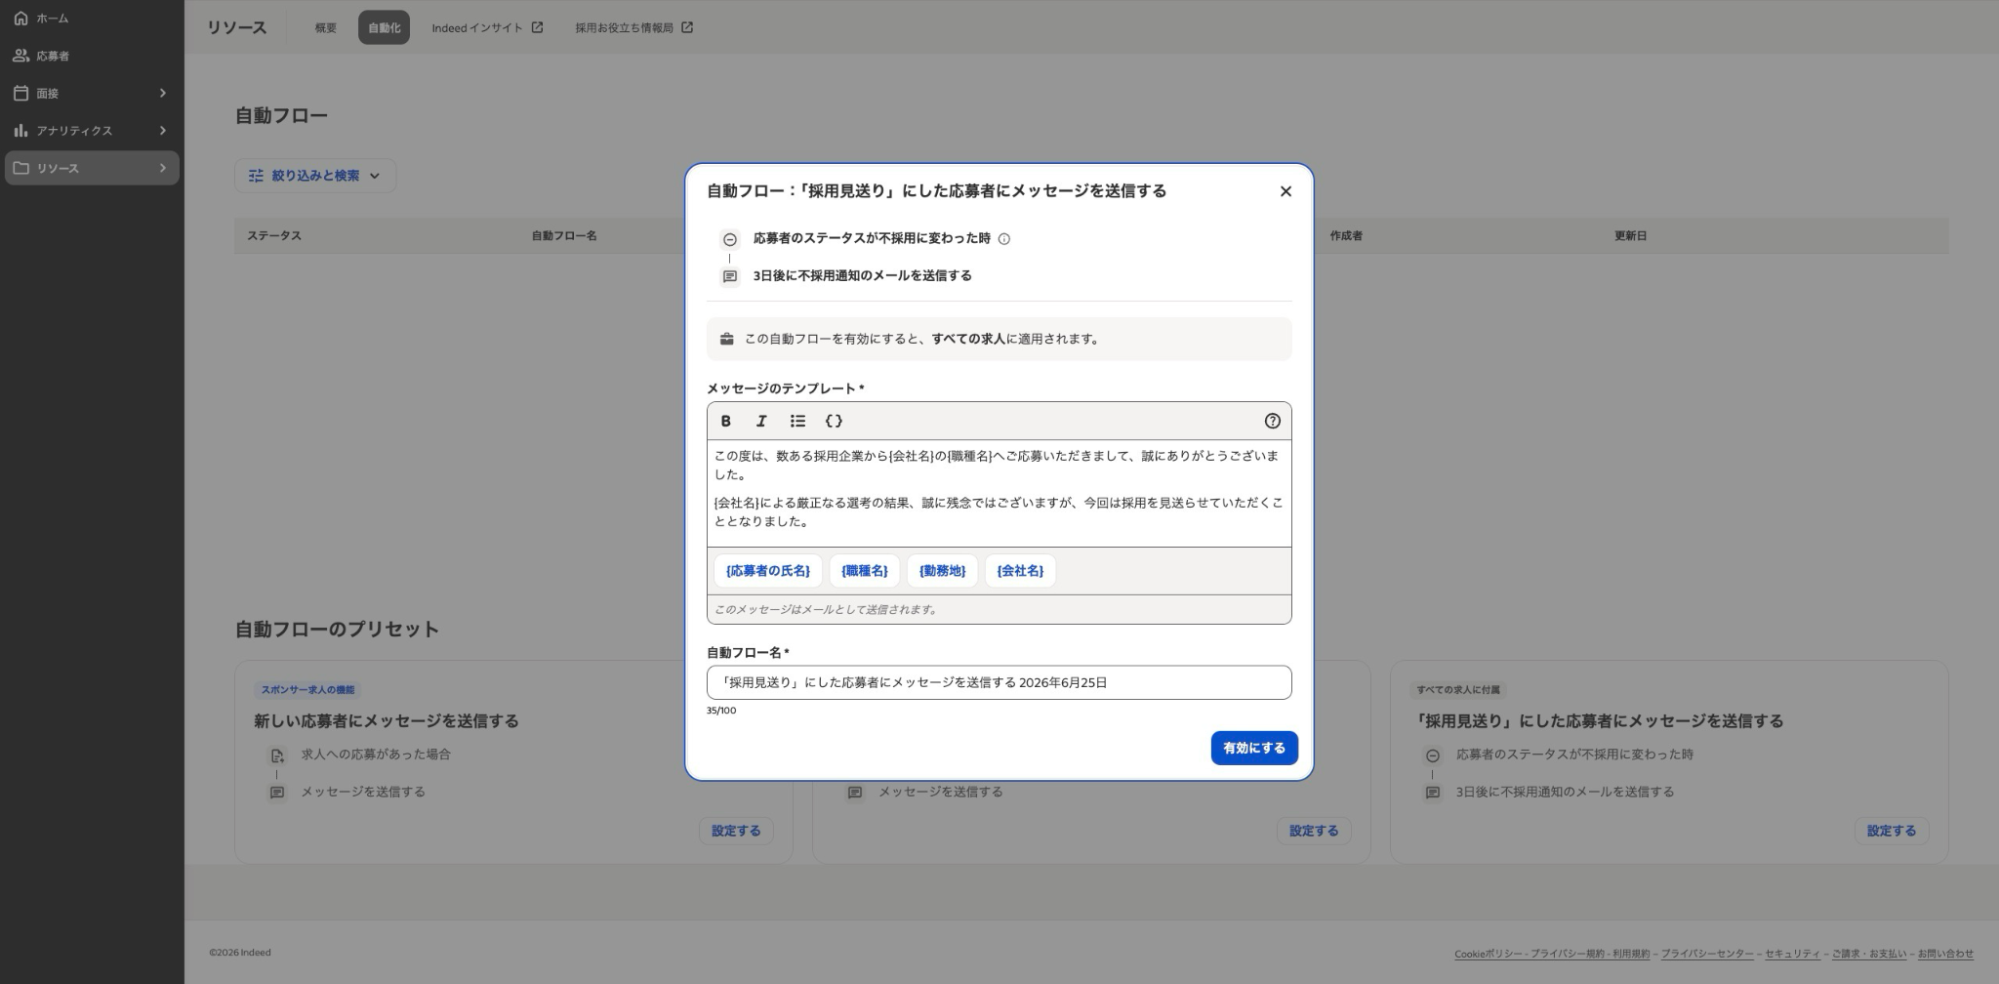Viewport: 1999px width, 984px height.
Task: Switch to the 概要 tab
Action: [x=326, y=28]
